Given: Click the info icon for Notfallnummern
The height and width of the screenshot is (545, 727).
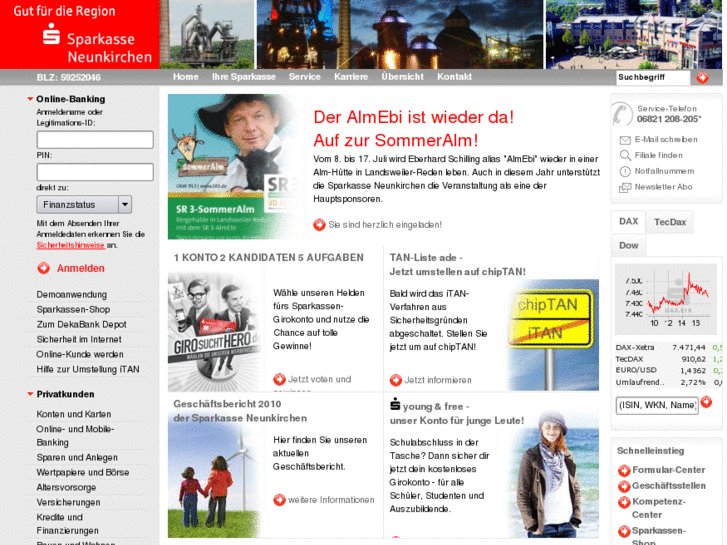Looking at the screenshot, I should [x=625, y=171].
